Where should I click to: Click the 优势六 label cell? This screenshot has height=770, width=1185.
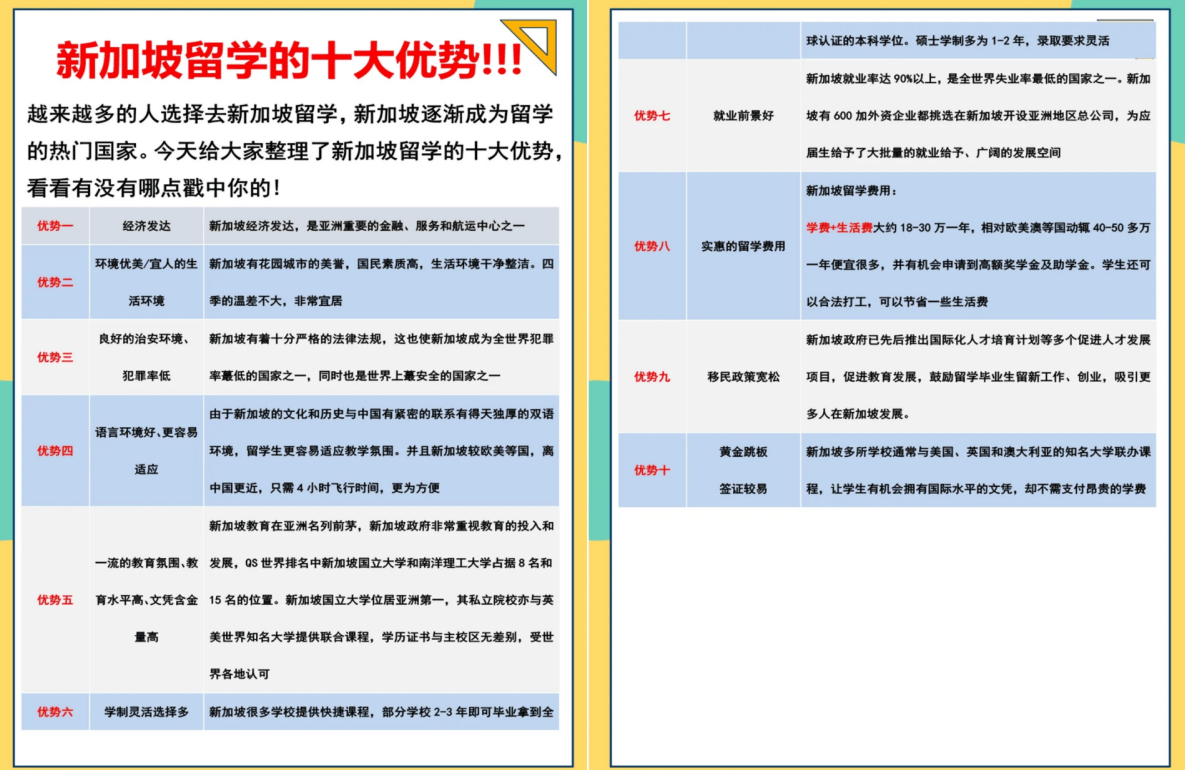tap(55, 712)
